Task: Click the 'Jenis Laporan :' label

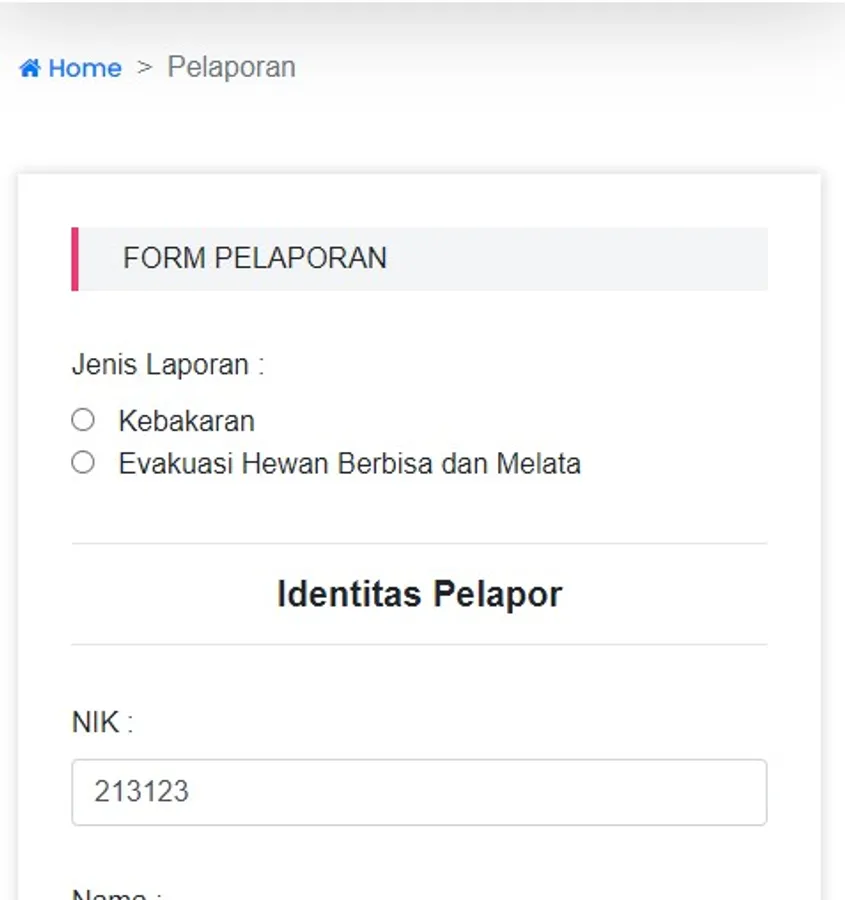Action: coord(167,364)
